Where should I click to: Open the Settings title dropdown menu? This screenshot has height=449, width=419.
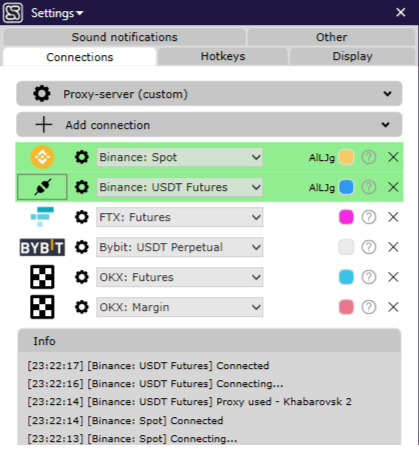[x=57, y=13]
